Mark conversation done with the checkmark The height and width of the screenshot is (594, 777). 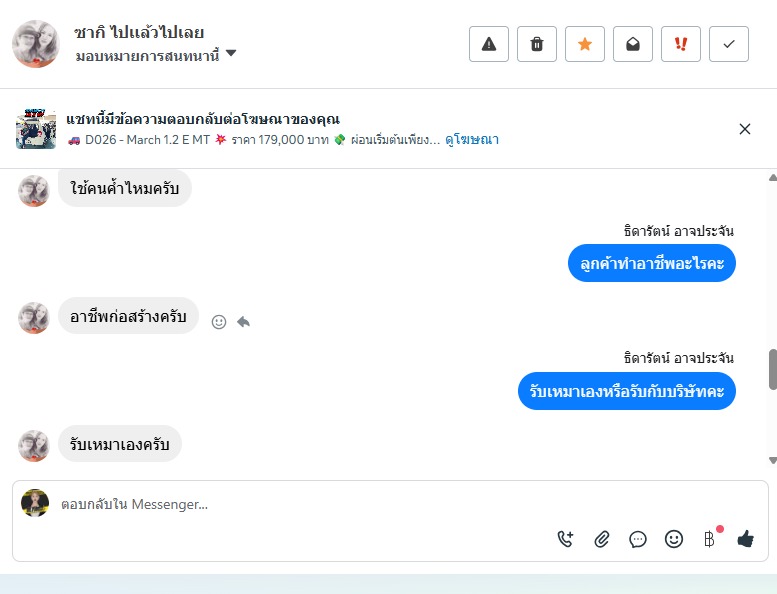tap(729, 44)
